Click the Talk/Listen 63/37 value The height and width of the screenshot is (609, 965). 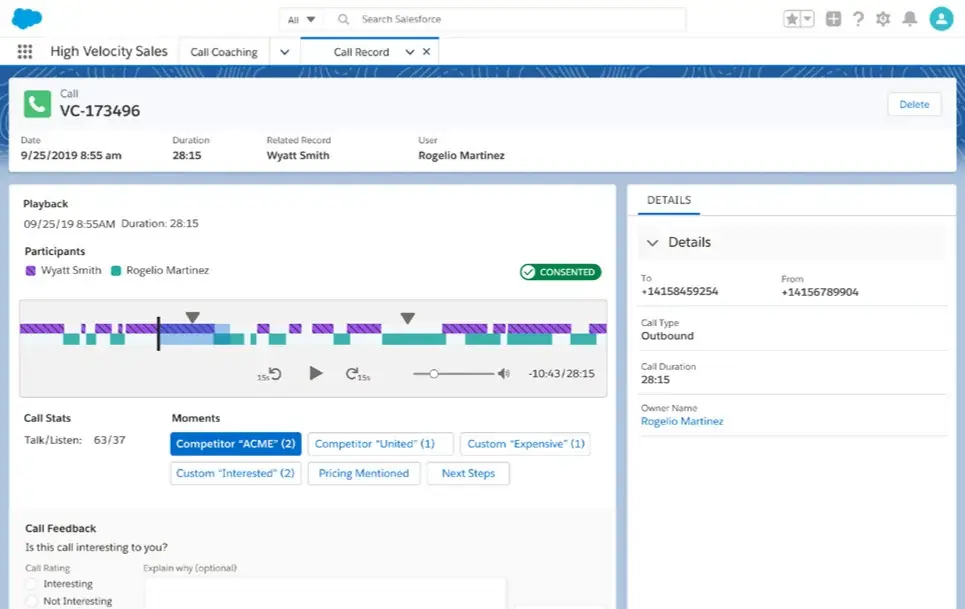pyautogui.click(x=110, y=440)
